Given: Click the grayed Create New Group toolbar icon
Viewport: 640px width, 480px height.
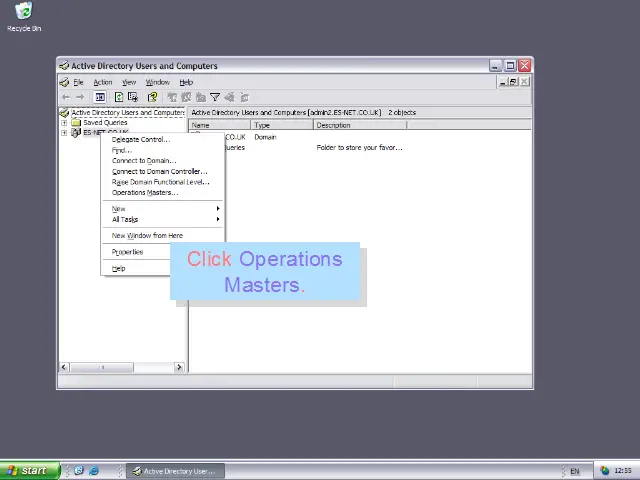Looking at the screenshot, I should 187,97.
